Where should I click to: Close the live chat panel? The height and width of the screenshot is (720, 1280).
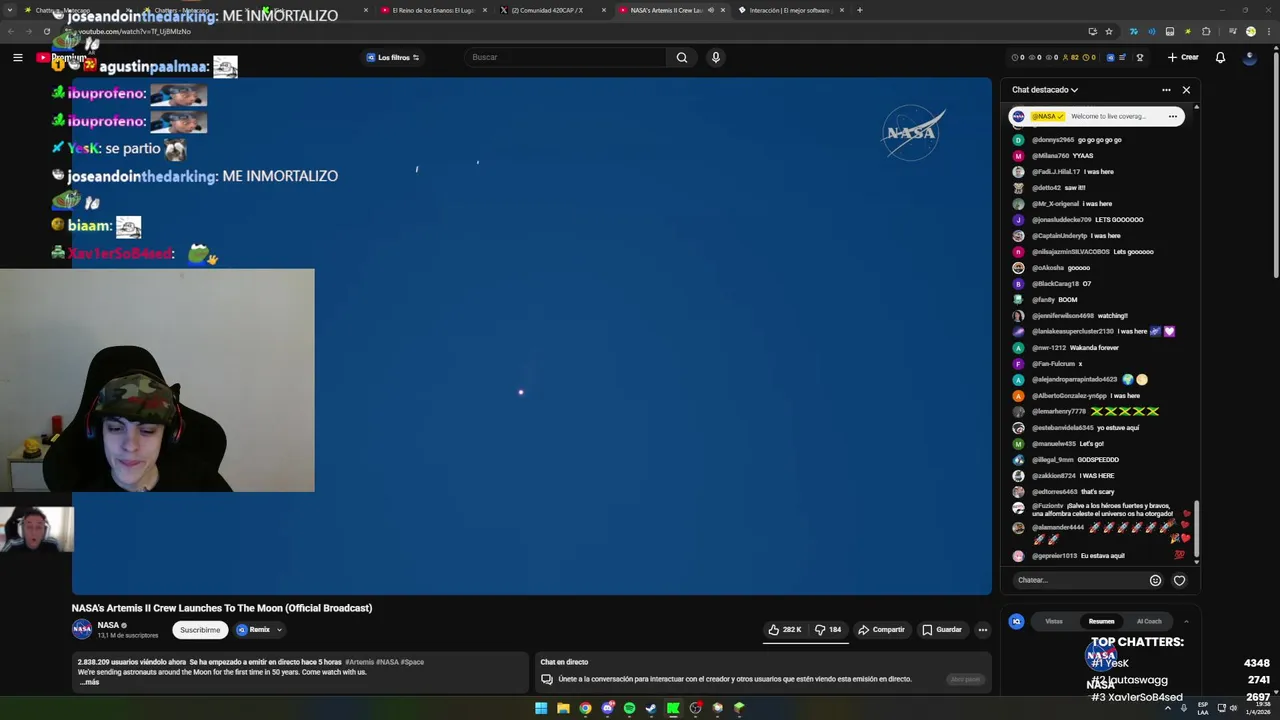point(1186,90)
